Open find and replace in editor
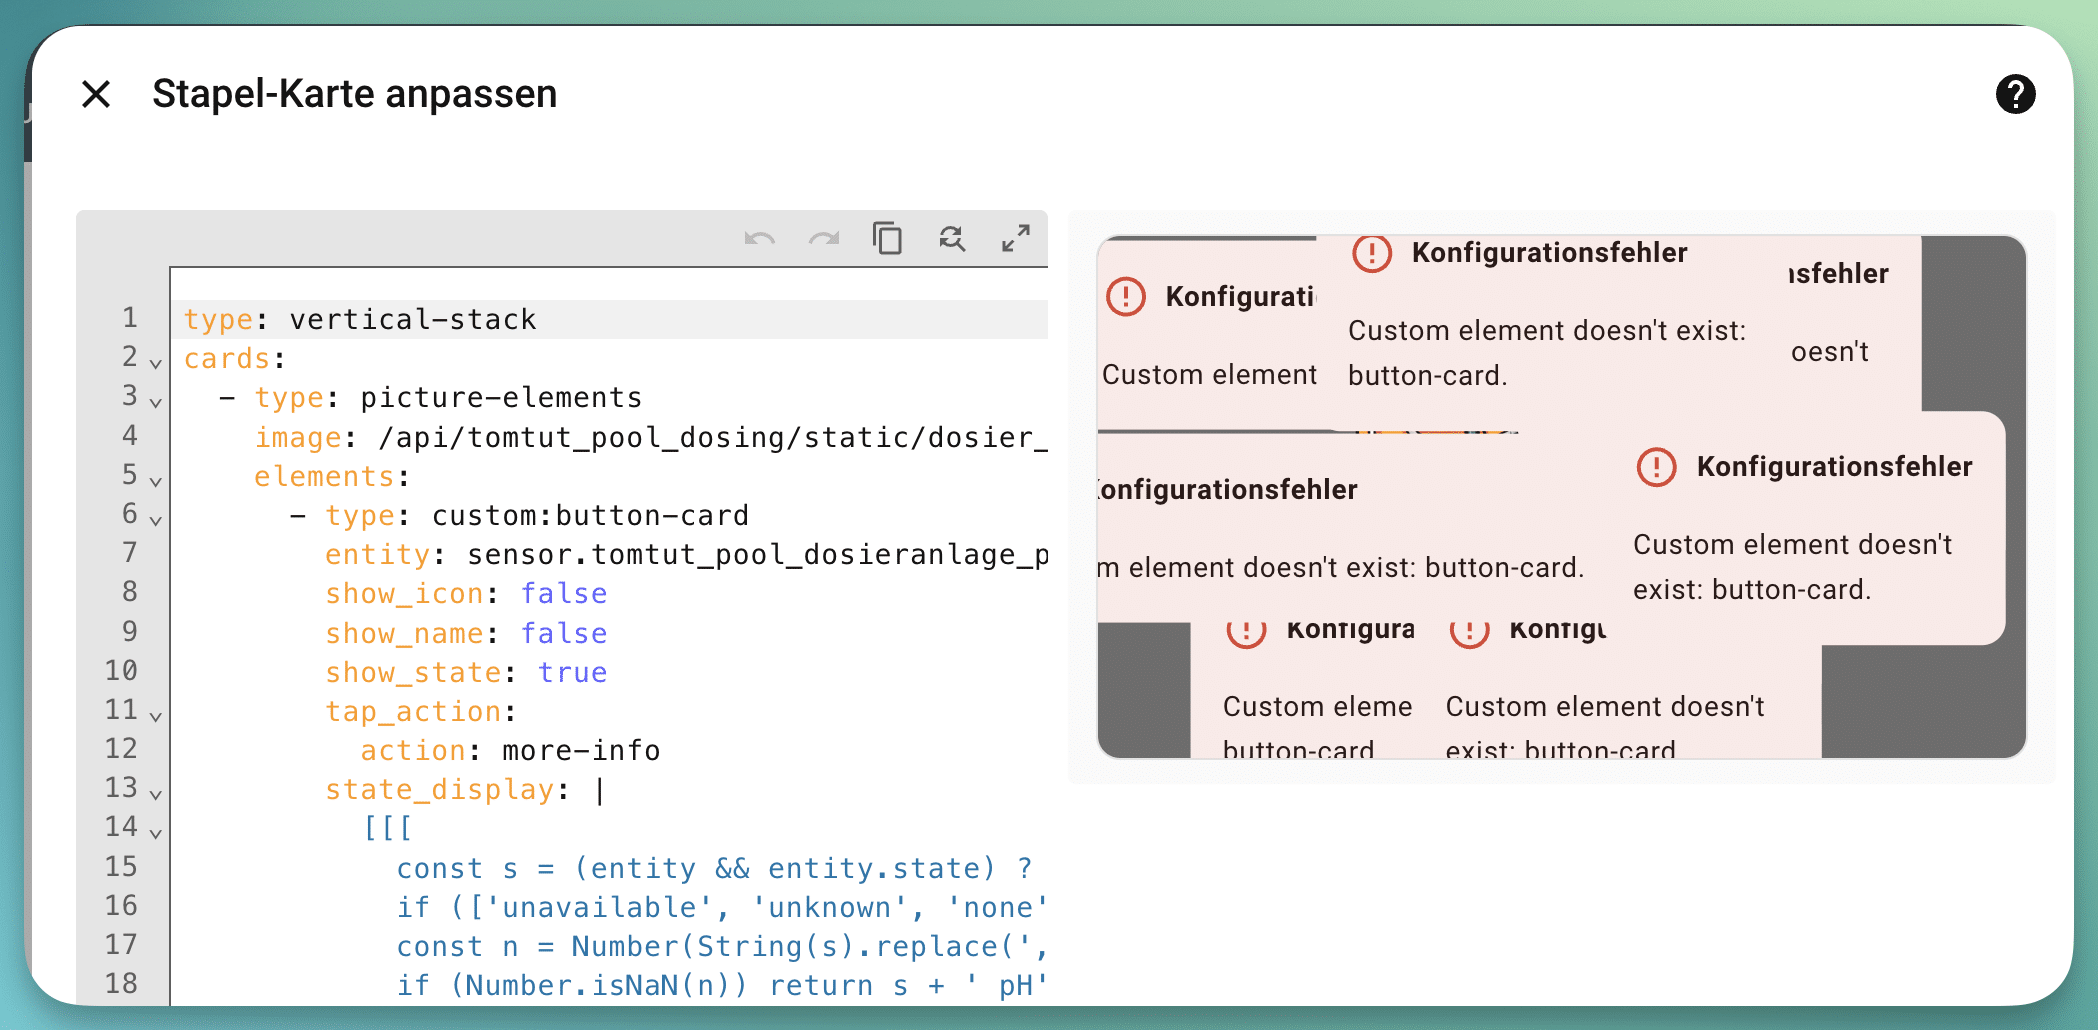The height and width of the screenshot is (1030, 2098). tap(952, 239)
